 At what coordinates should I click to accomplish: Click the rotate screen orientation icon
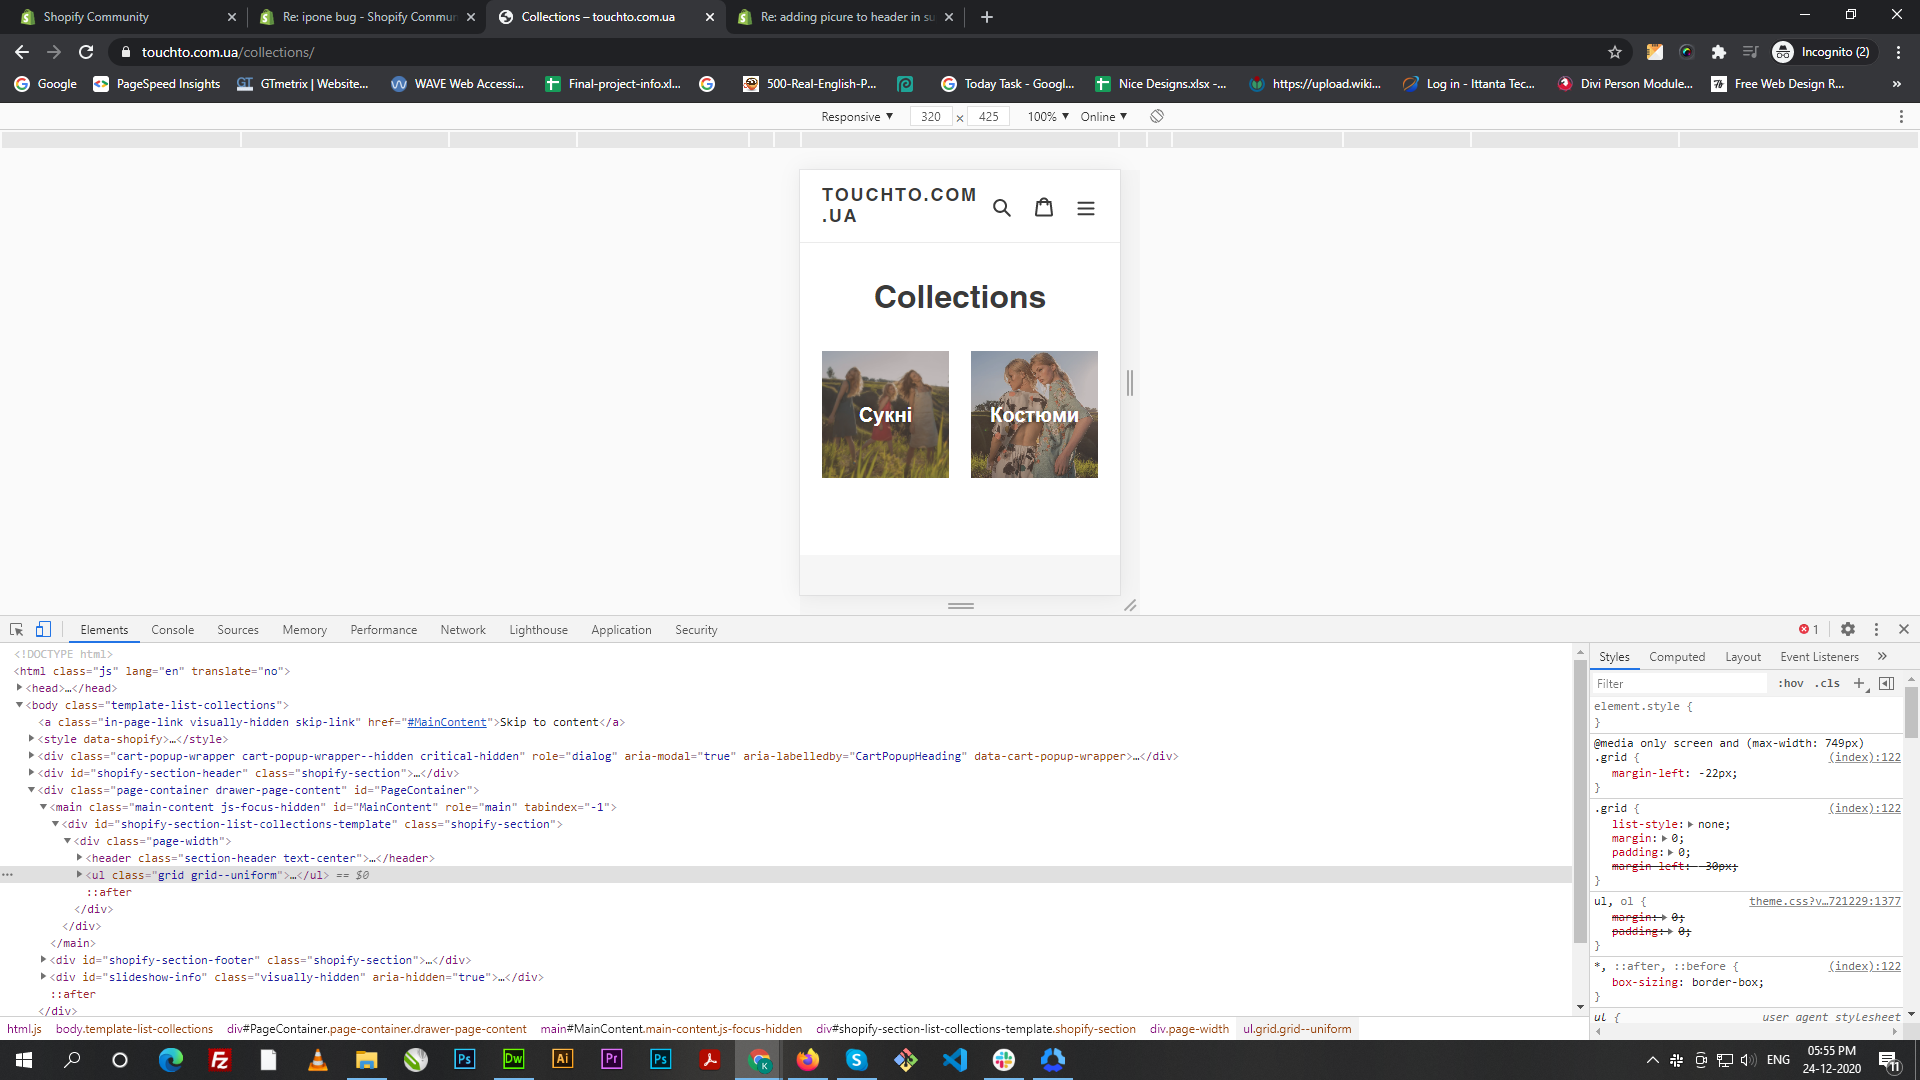pos(1157,116)
